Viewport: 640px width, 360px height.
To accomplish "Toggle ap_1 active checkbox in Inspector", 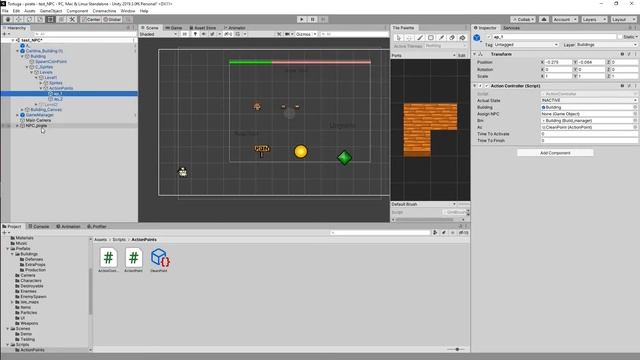I will 489,37.
